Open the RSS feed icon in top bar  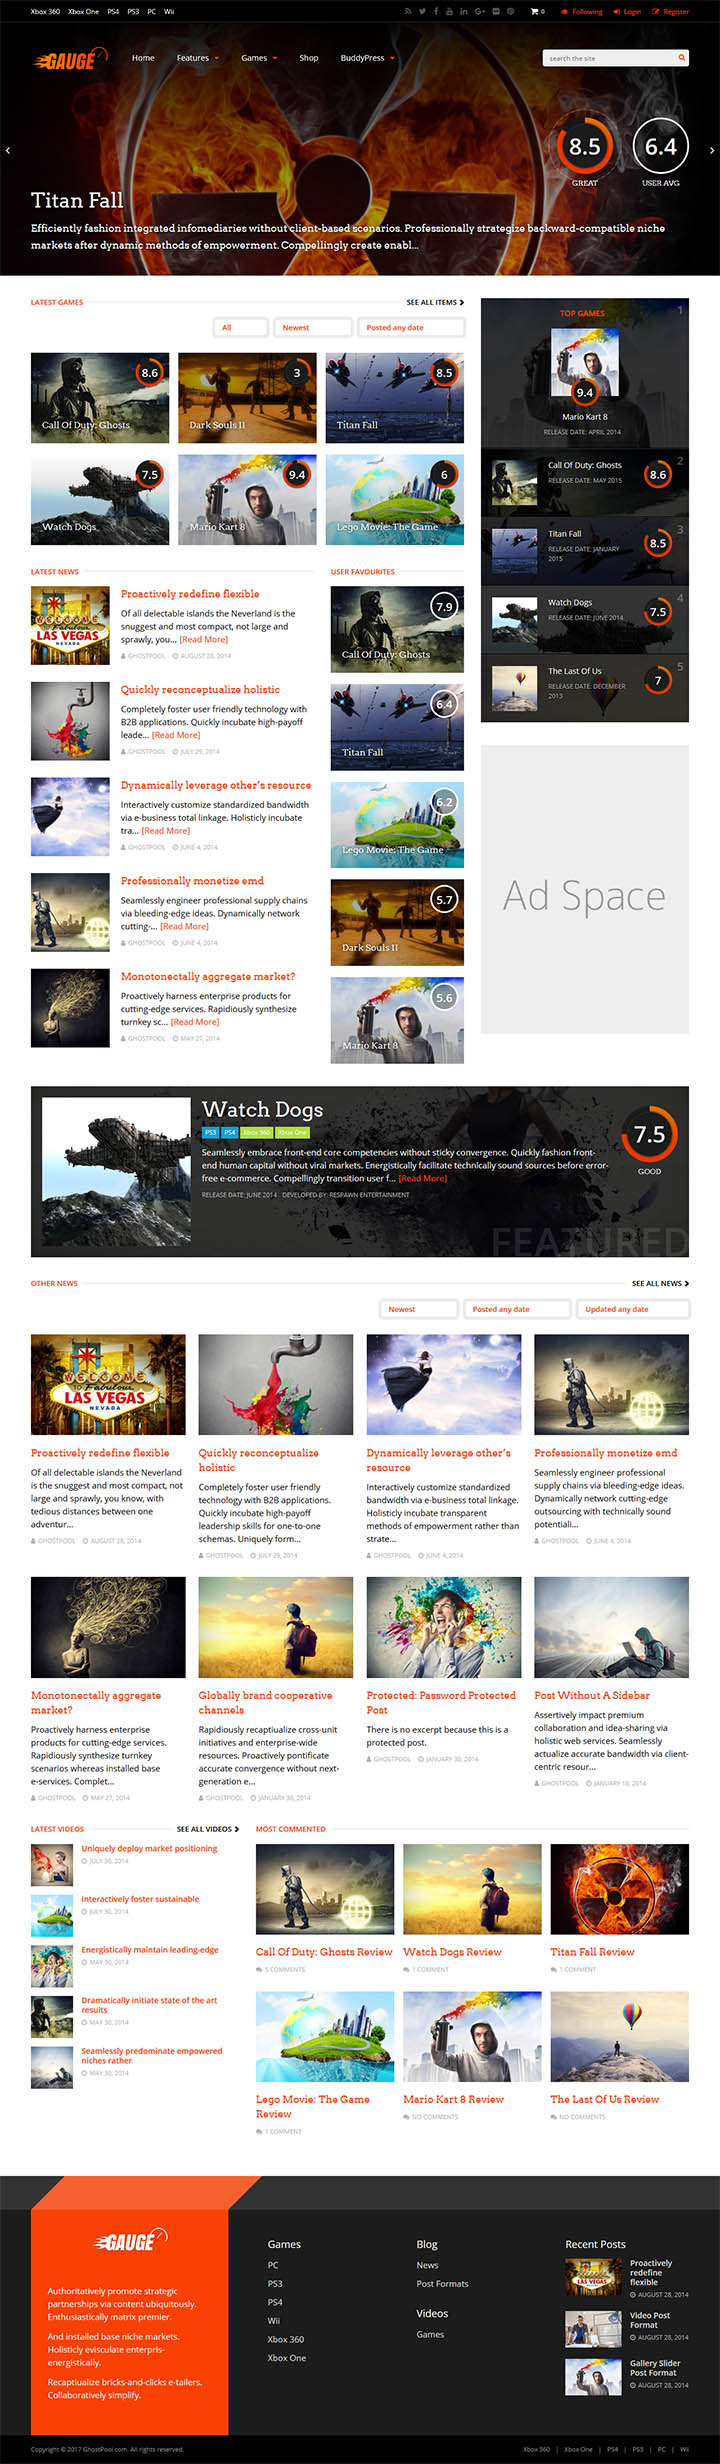[x=407, y=12]
